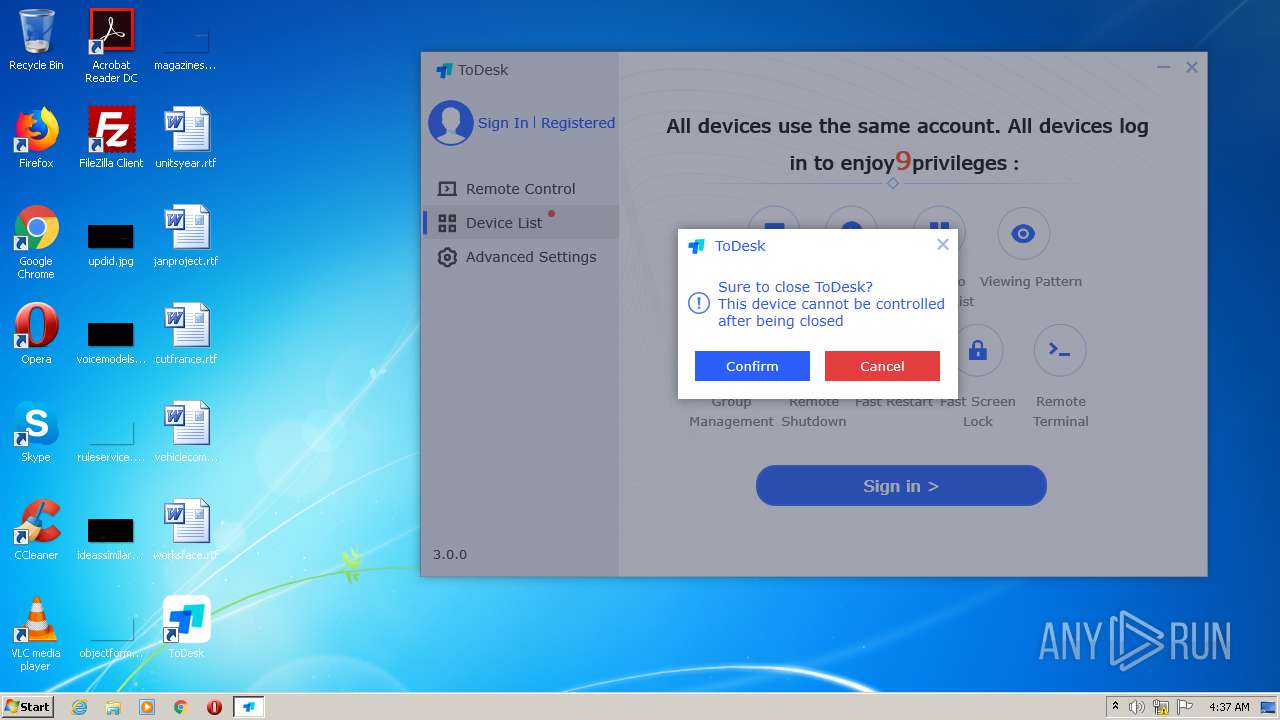
Task: Select the vehiclecom desktop file
Action: [x=186, y=432]
